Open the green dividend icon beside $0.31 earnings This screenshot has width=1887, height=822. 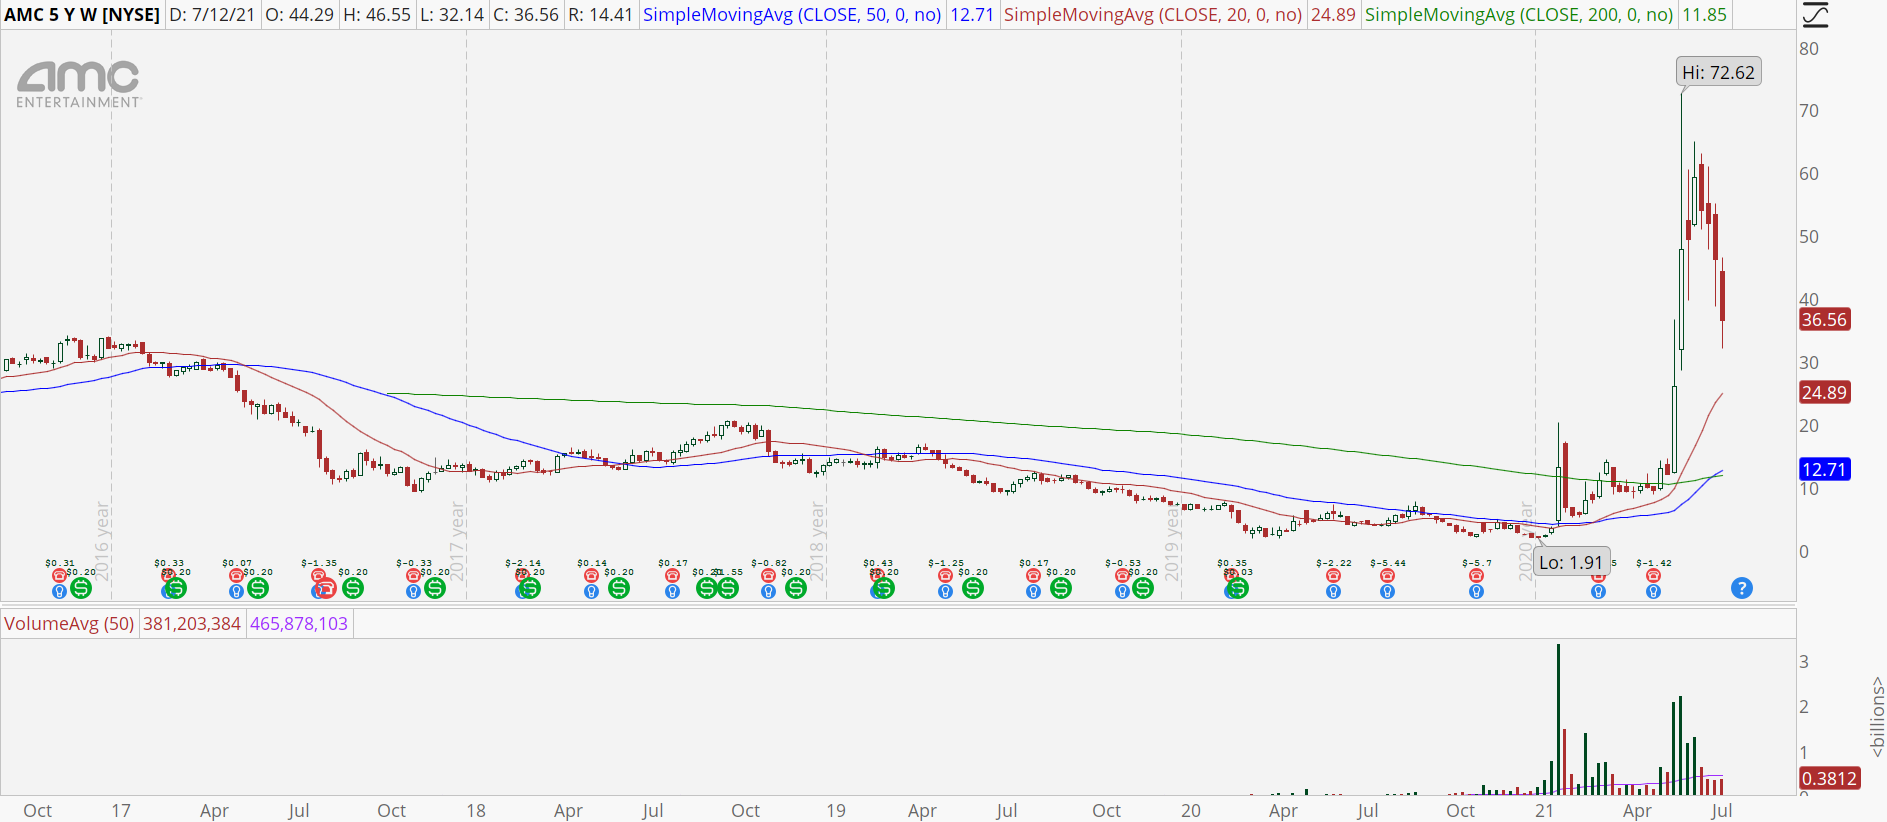coord(81,588)
